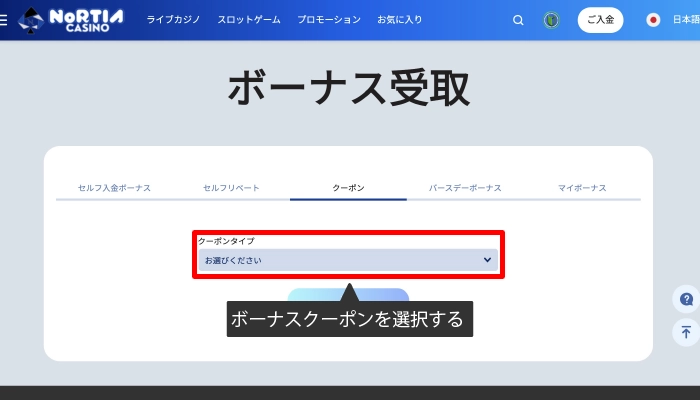Go to スロットゲーム in the navigation
Viewport: 700px width, 400px height.
point(248,20)
